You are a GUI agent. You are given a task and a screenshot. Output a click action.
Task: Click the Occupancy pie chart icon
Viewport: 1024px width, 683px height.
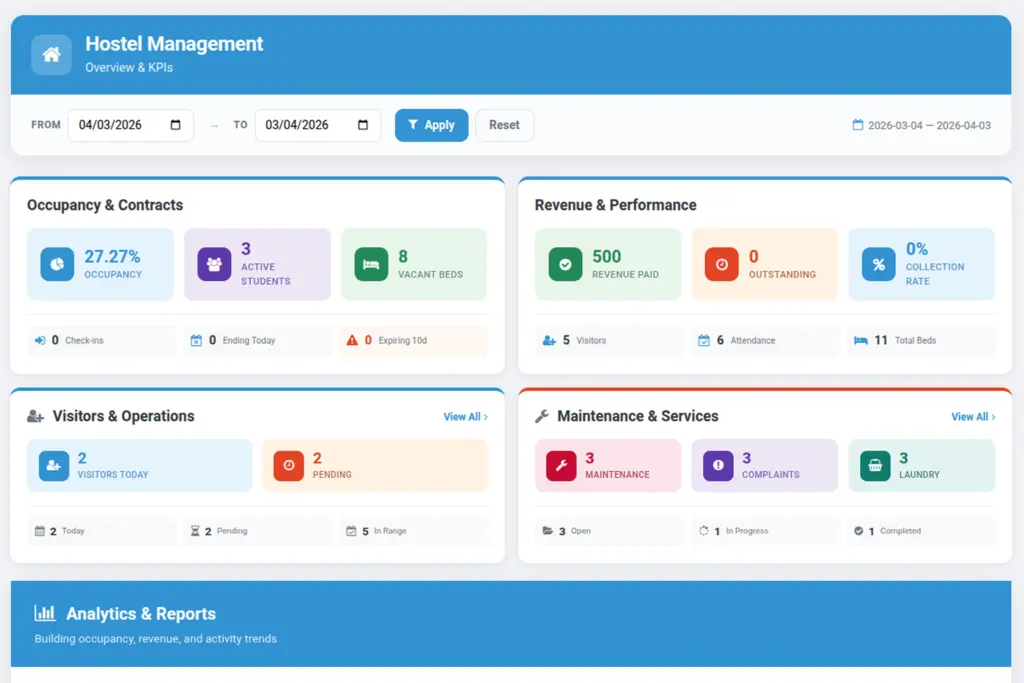(x=57, y=264)
